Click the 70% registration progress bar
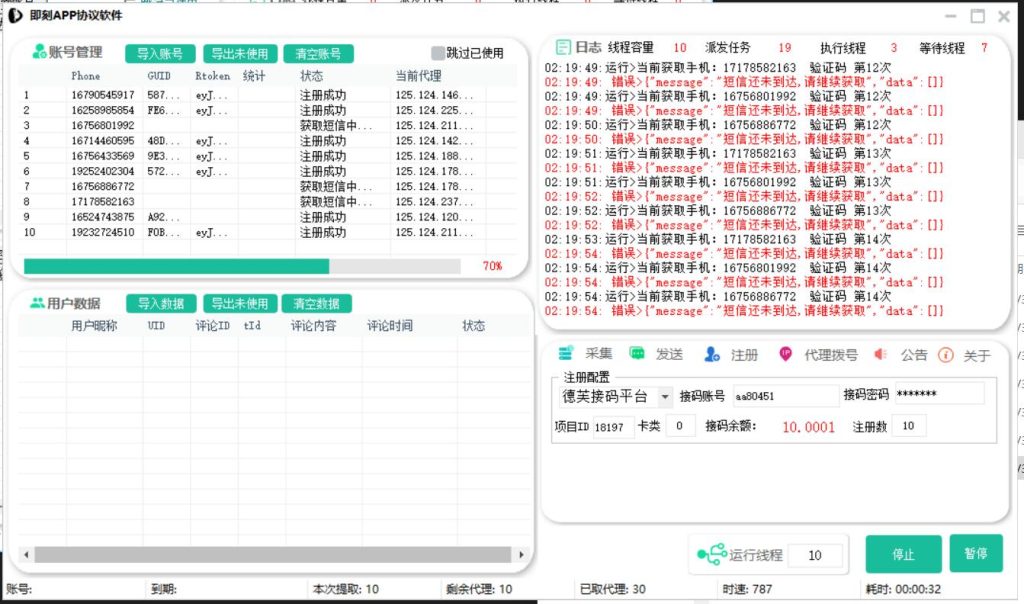 [x=242, y=266]
